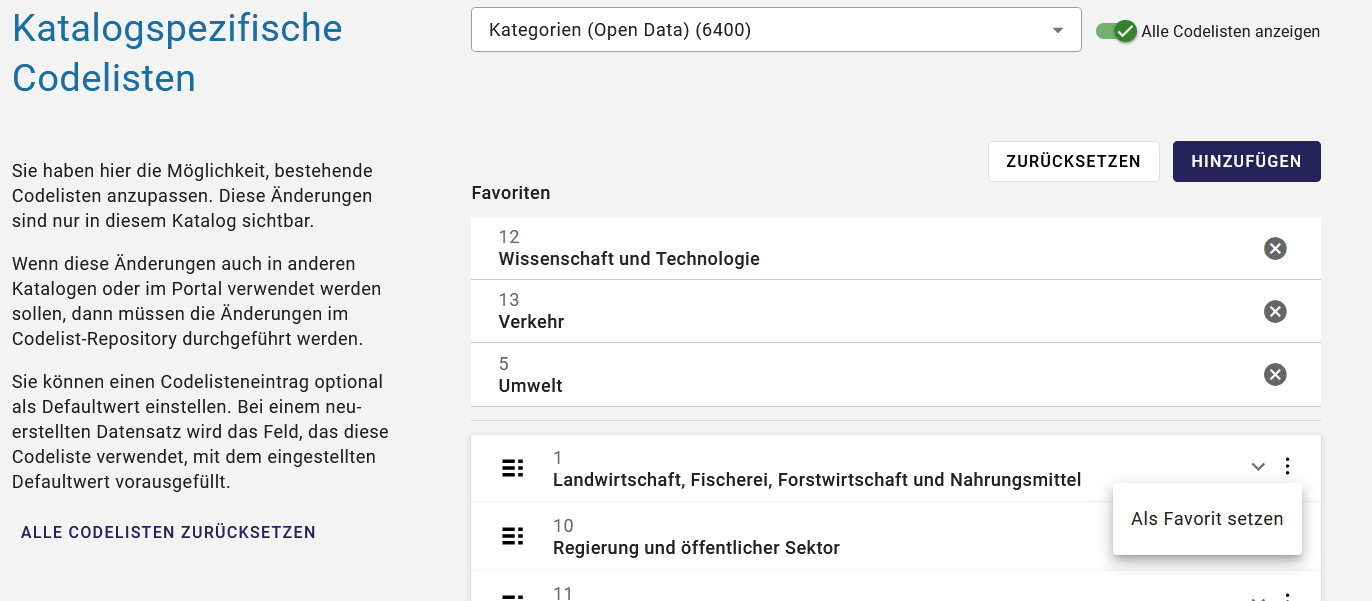The width and height of the screenshot is (1372, 601).
Task: Select the Umwelt favorite row
Action: [800, 374]
